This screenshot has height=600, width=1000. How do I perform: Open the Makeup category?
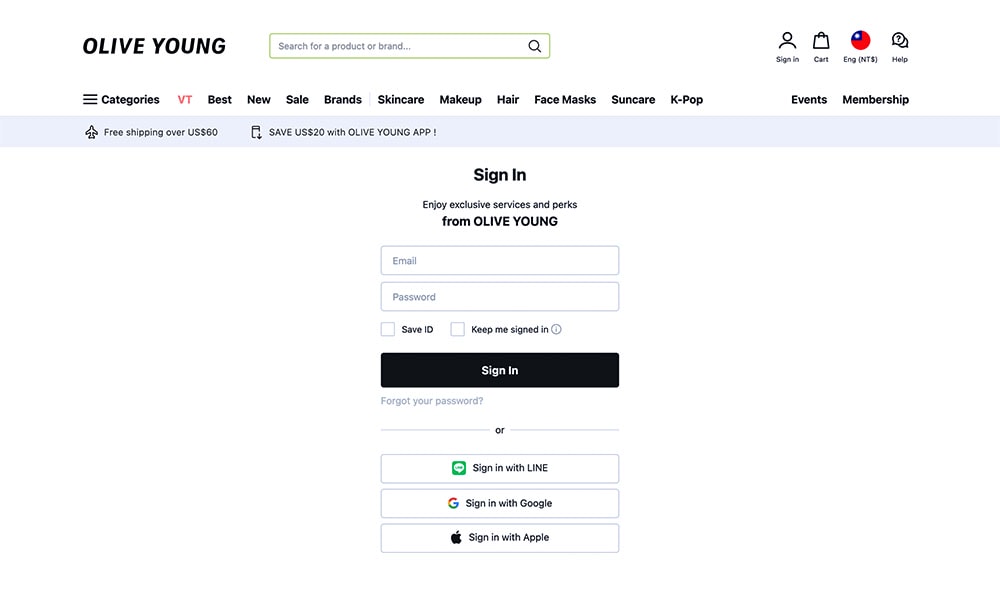(x=460, y=99)
